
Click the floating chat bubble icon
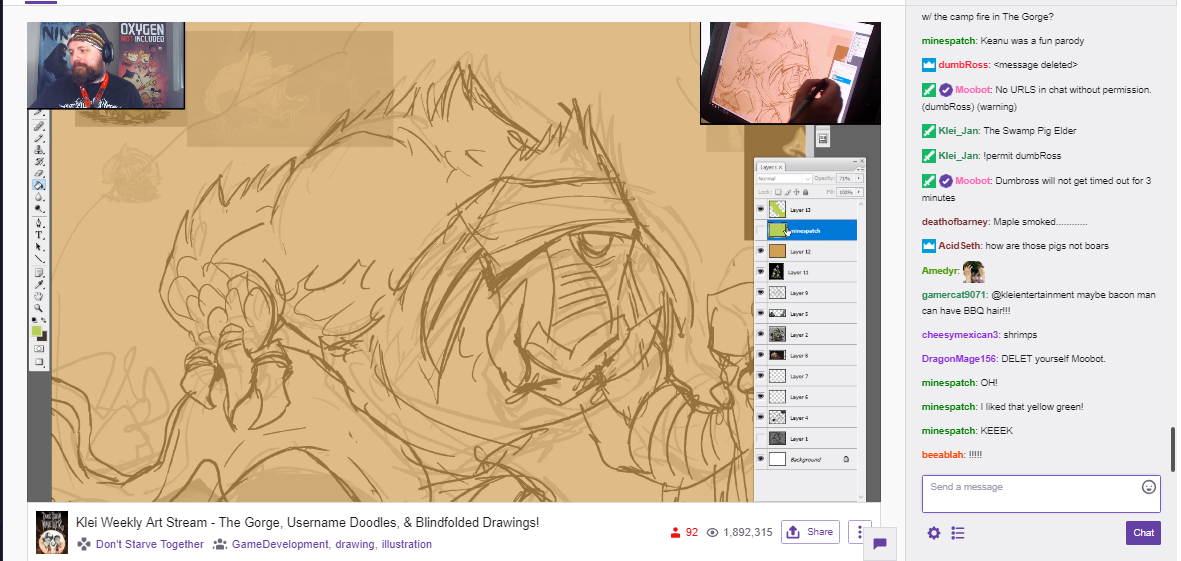[x=880, y=543]
